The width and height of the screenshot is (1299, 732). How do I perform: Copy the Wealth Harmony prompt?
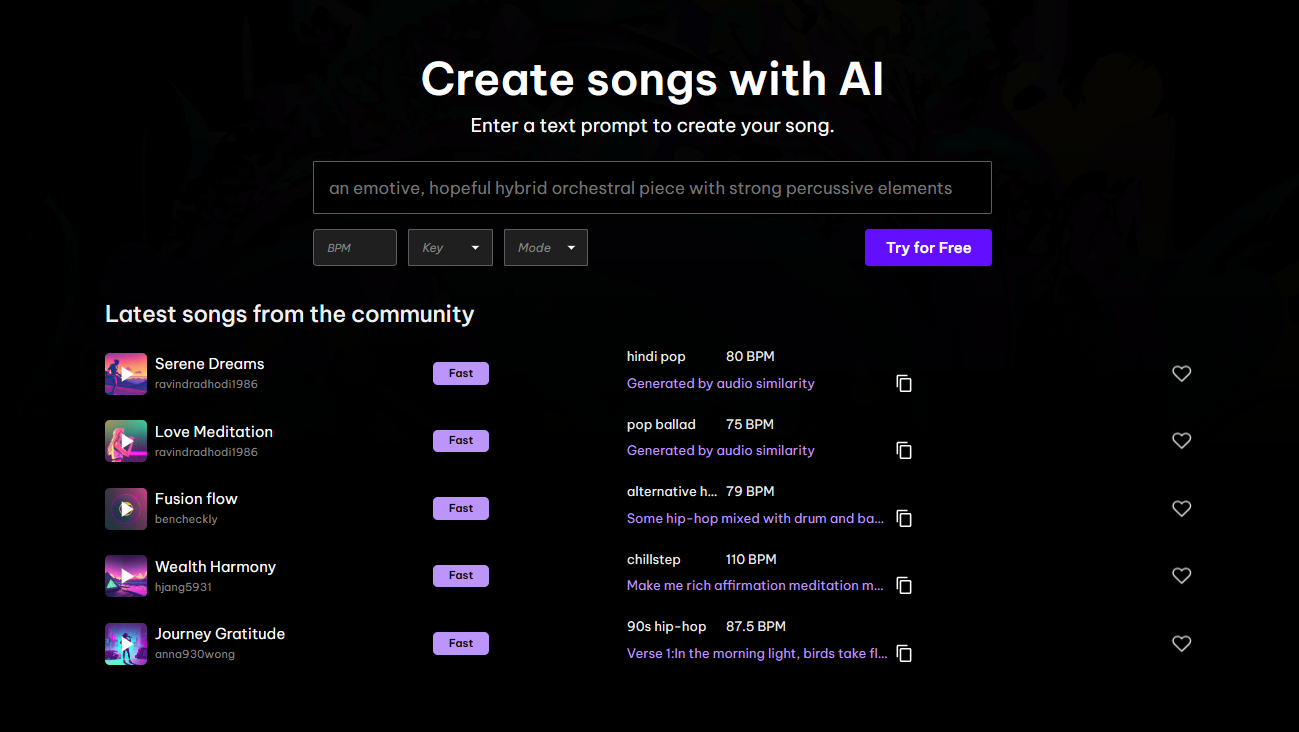pos(904,586)
